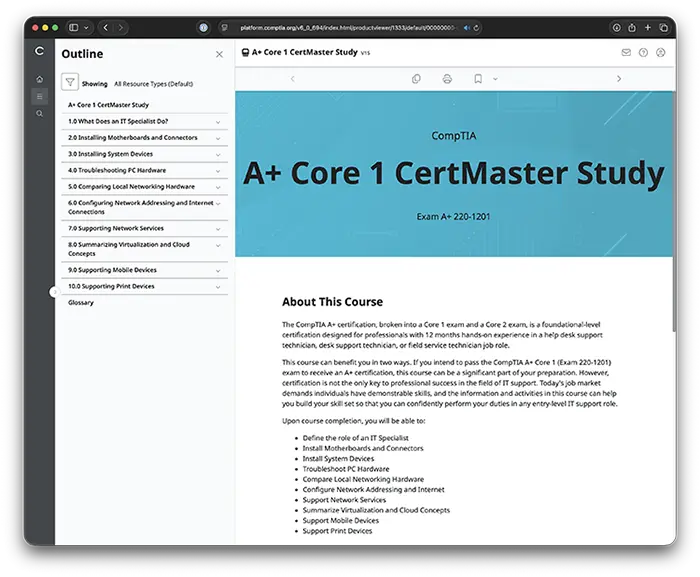Image resolution: width=700 pixels, height=577 pixels.
Task: Expand 4.0 Troubleshooting PC Hardware chevron
Action: (218, 171)
